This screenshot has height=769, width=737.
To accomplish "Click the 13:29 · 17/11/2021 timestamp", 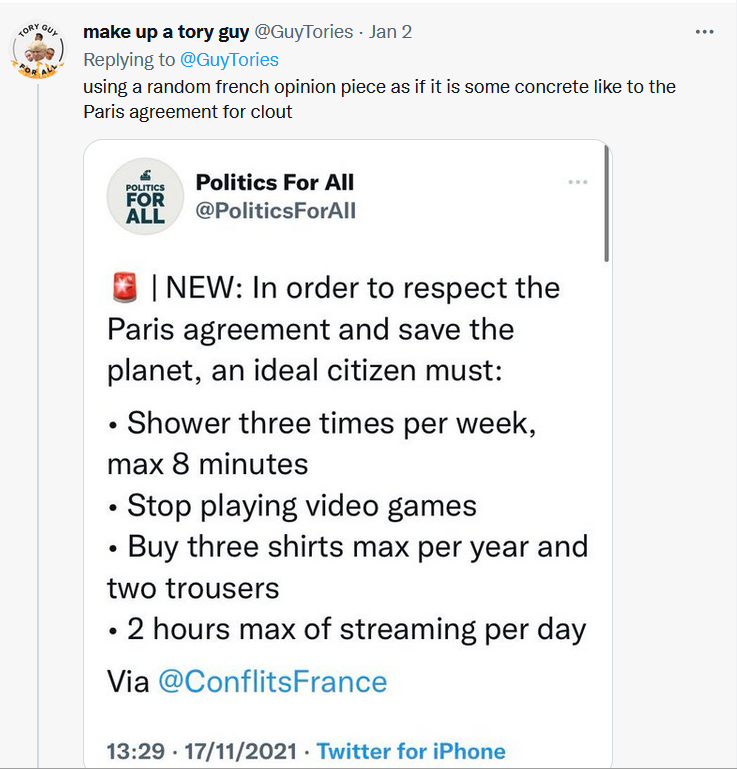I will coord(205,751).
